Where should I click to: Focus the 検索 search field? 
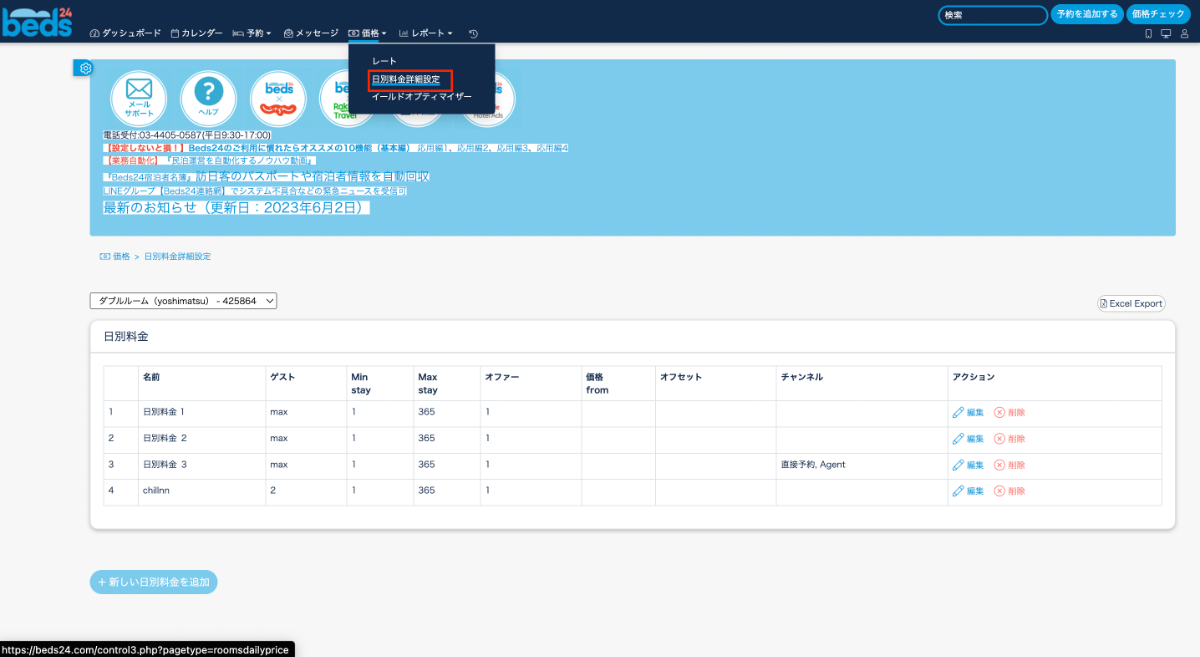click(992, 15)
